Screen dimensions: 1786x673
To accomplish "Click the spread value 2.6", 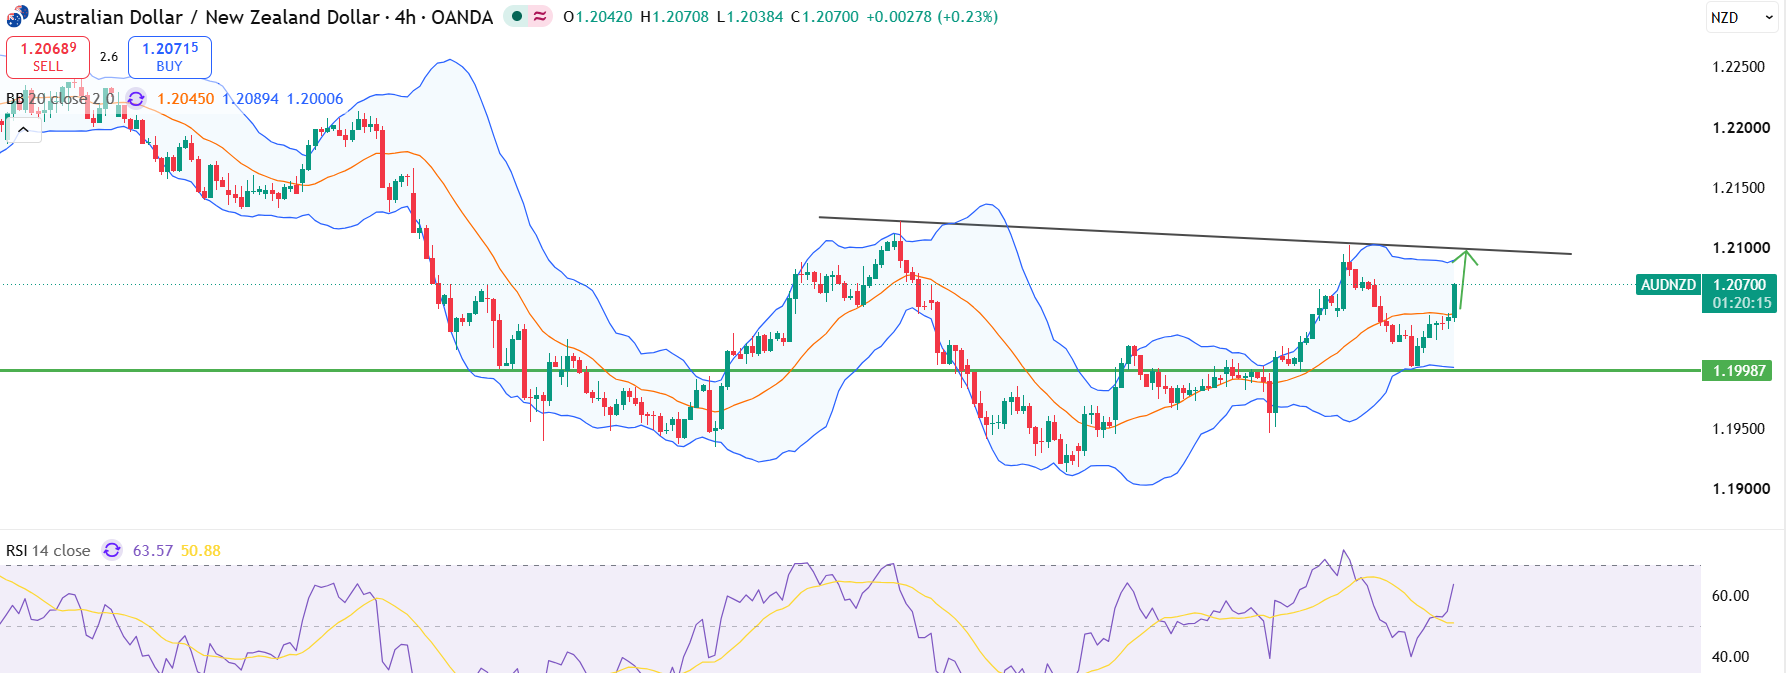I will click(x=109, y=57).
